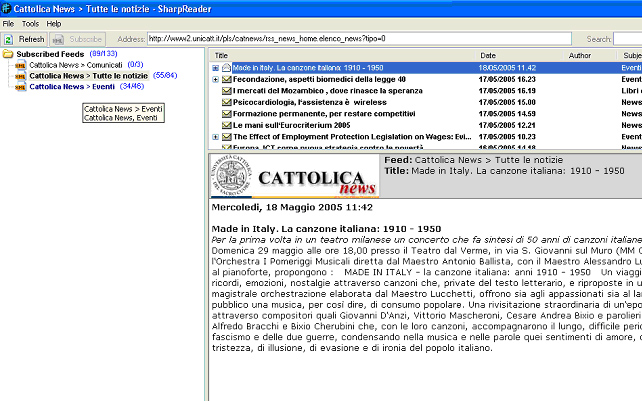The image size is (642, 401).
Task: Sort articles by the Title column header
Action: tap(222, 55)
